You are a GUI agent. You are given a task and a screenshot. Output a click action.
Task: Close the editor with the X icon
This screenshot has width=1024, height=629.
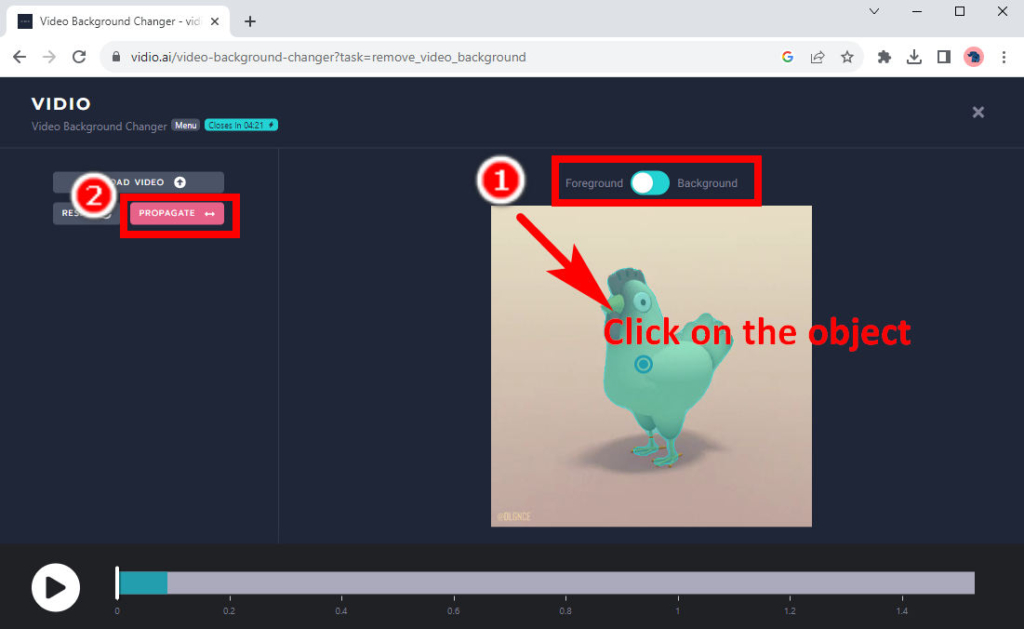click(978, 112)
